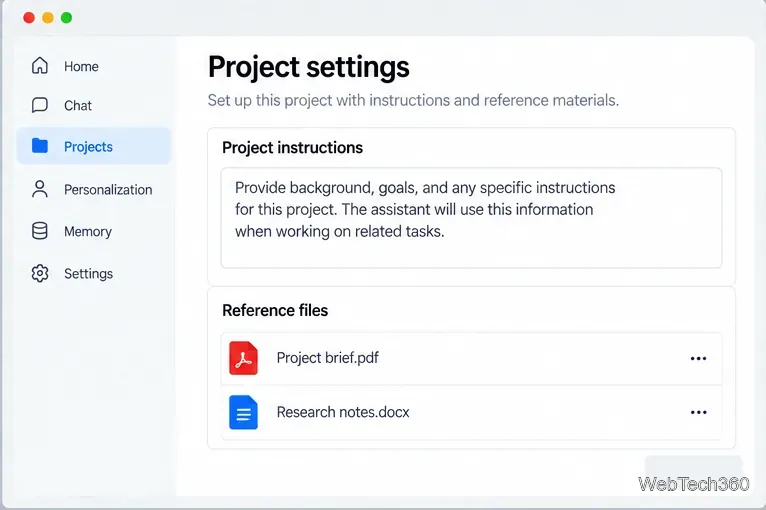Open options menu for Project brief.pdf

point(698,359)
